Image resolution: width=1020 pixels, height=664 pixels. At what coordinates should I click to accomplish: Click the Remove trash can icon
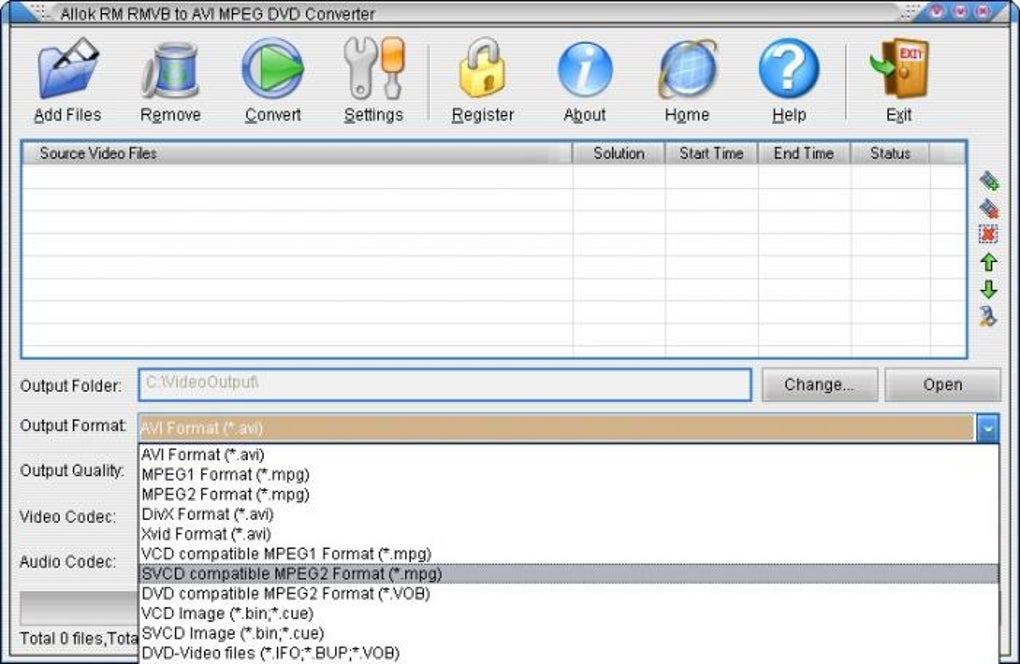(x=170, y=70)
